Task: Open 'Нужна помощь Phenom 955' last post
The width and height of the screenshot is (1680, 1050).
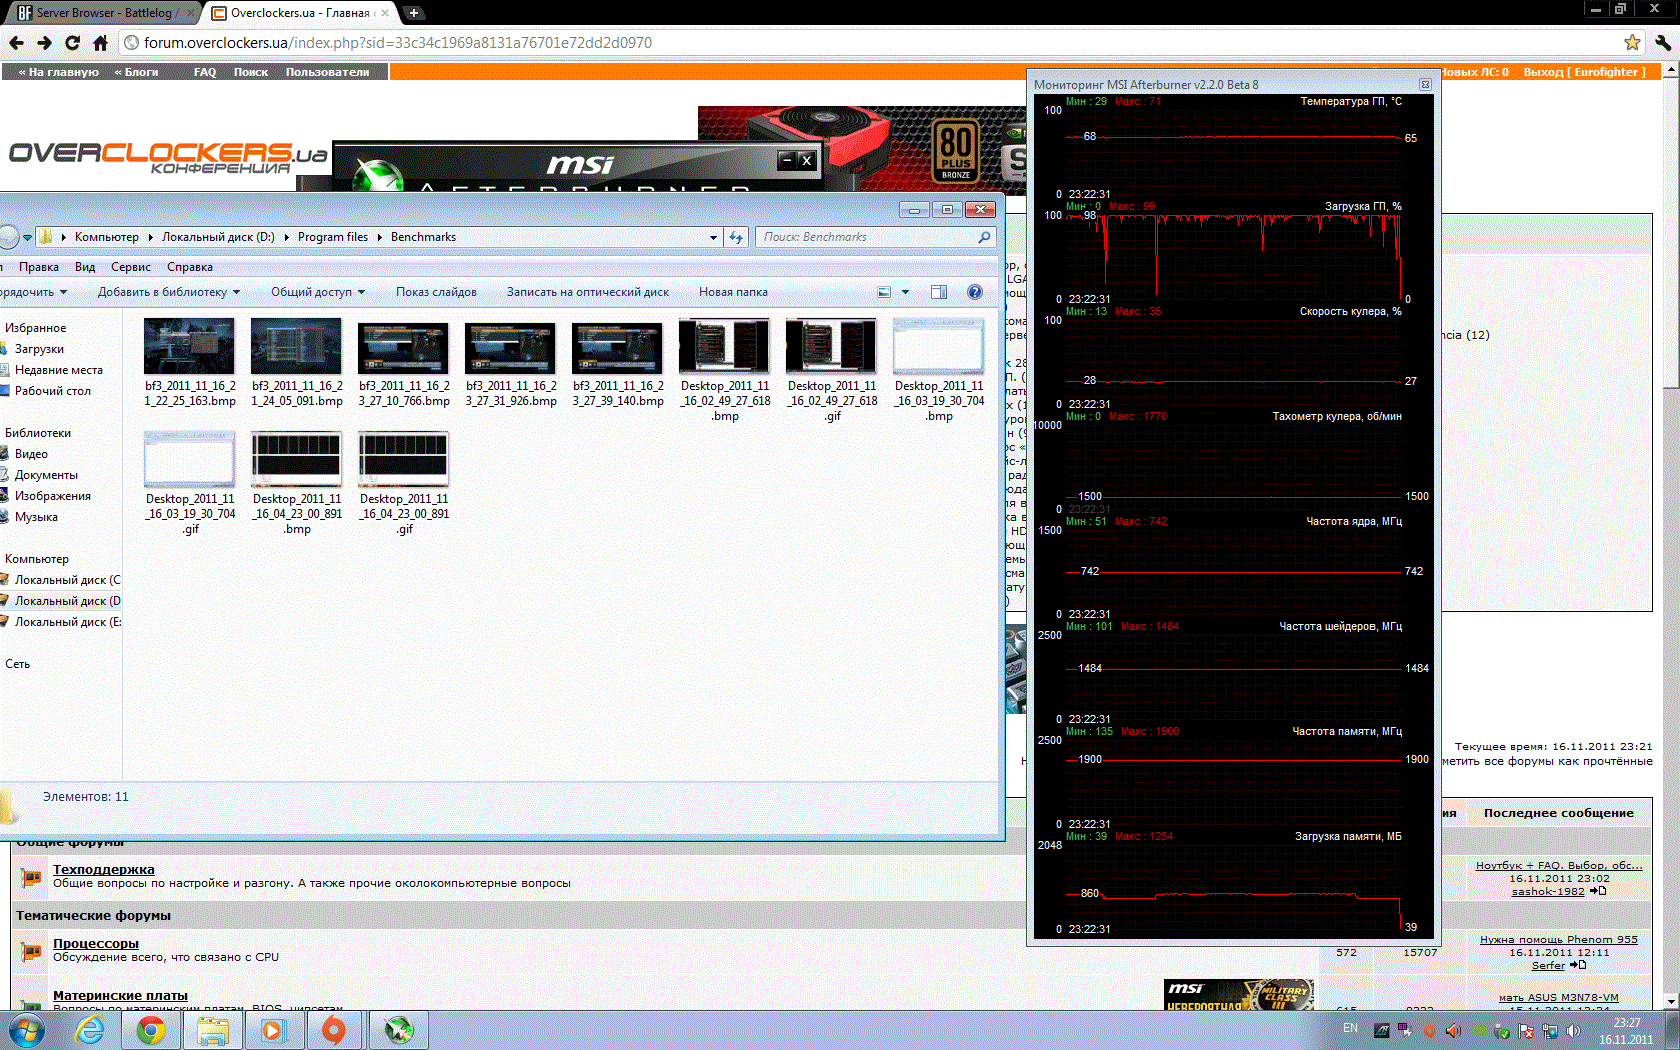Action: click(1558, 939)
